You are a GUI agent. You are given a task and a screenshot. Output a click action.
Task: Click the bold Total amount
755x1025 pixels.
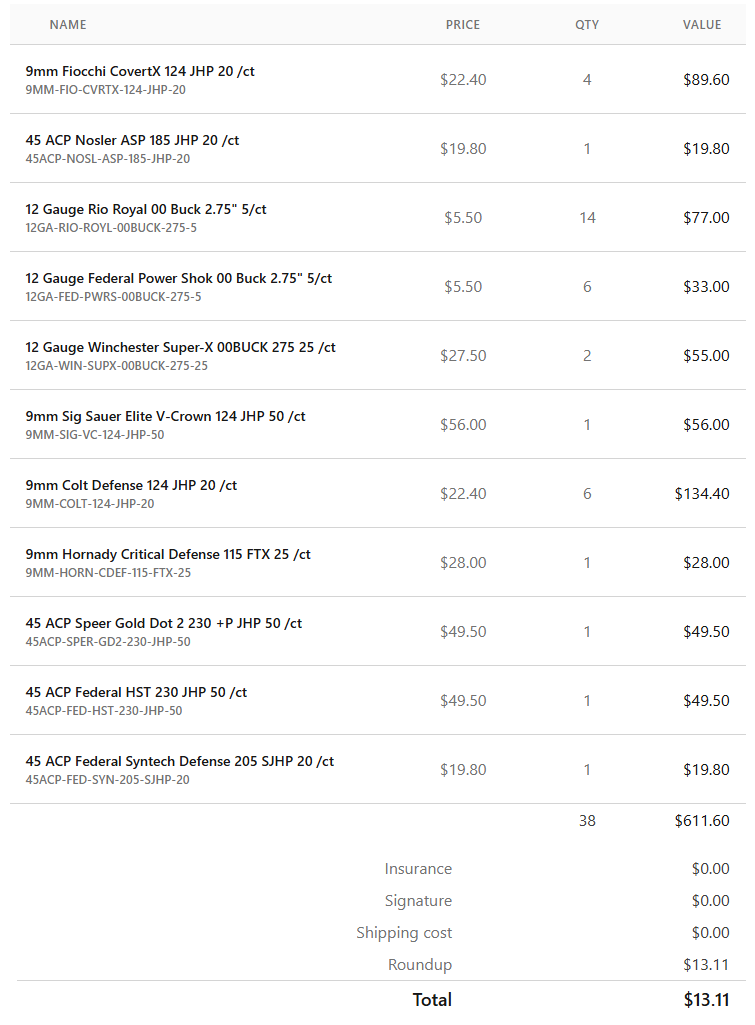(x=706, y=1000)
